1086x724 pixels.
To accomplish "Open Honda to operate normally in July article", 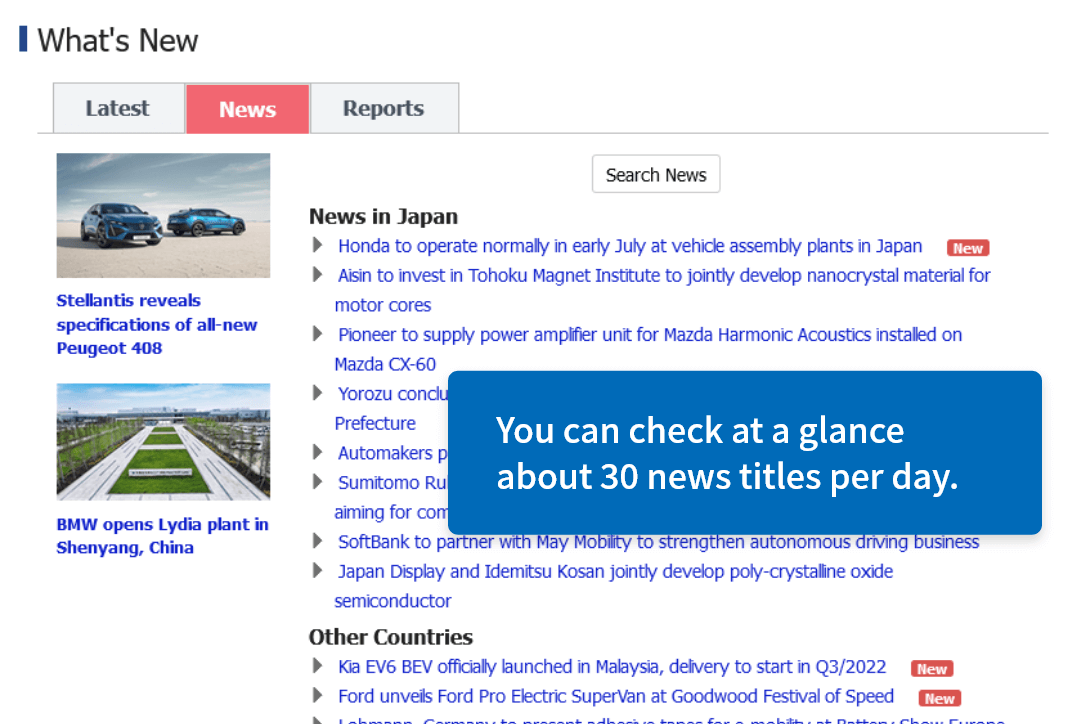I will coord(630,246).
